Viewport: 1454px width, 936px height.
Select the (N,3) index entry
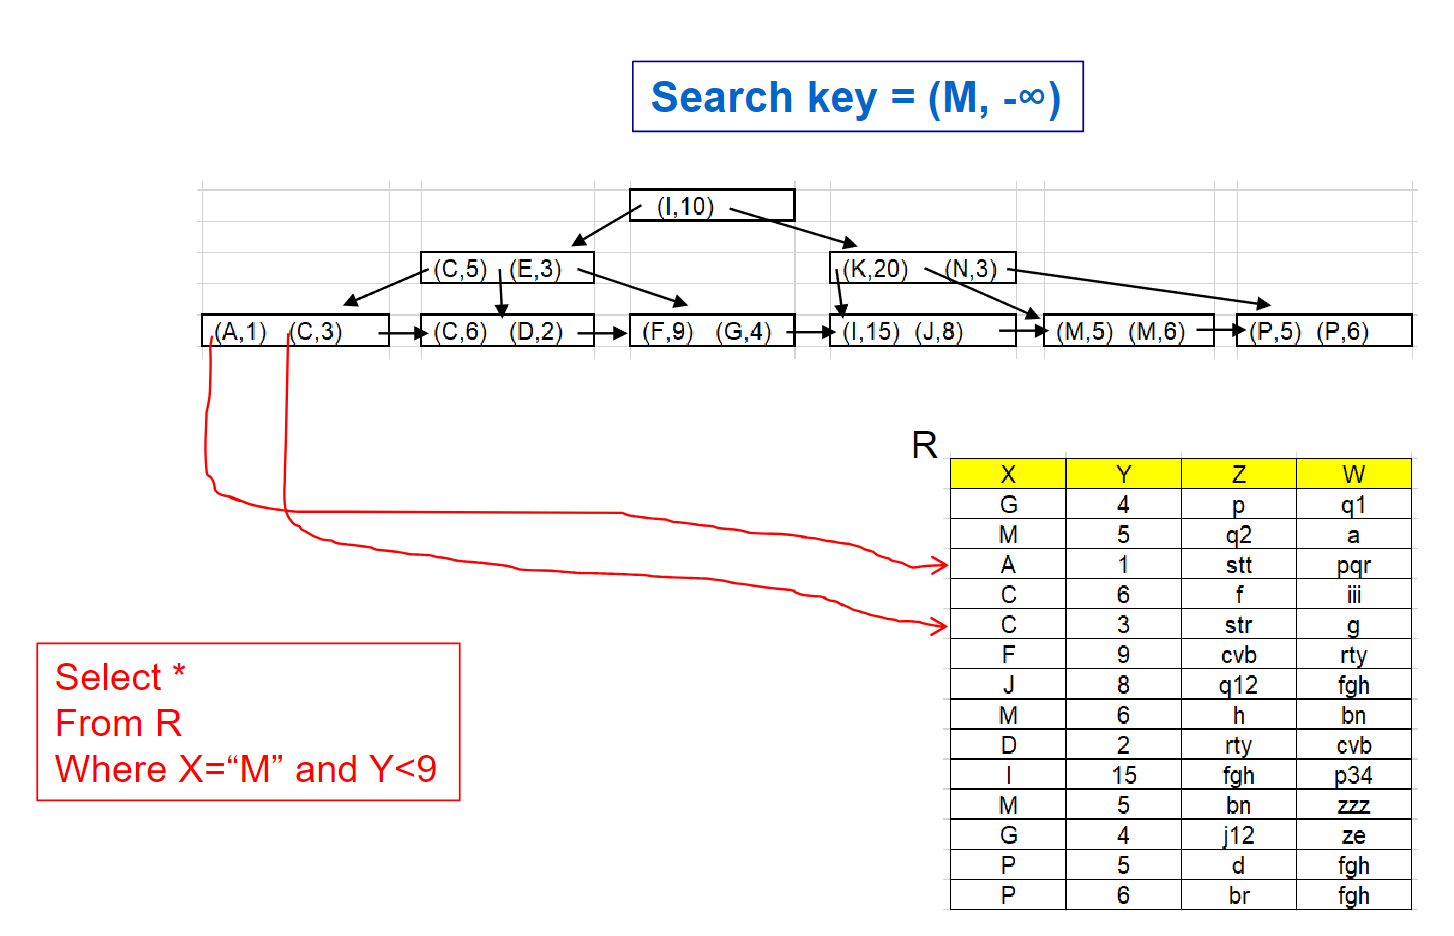[x=971, y=269]
